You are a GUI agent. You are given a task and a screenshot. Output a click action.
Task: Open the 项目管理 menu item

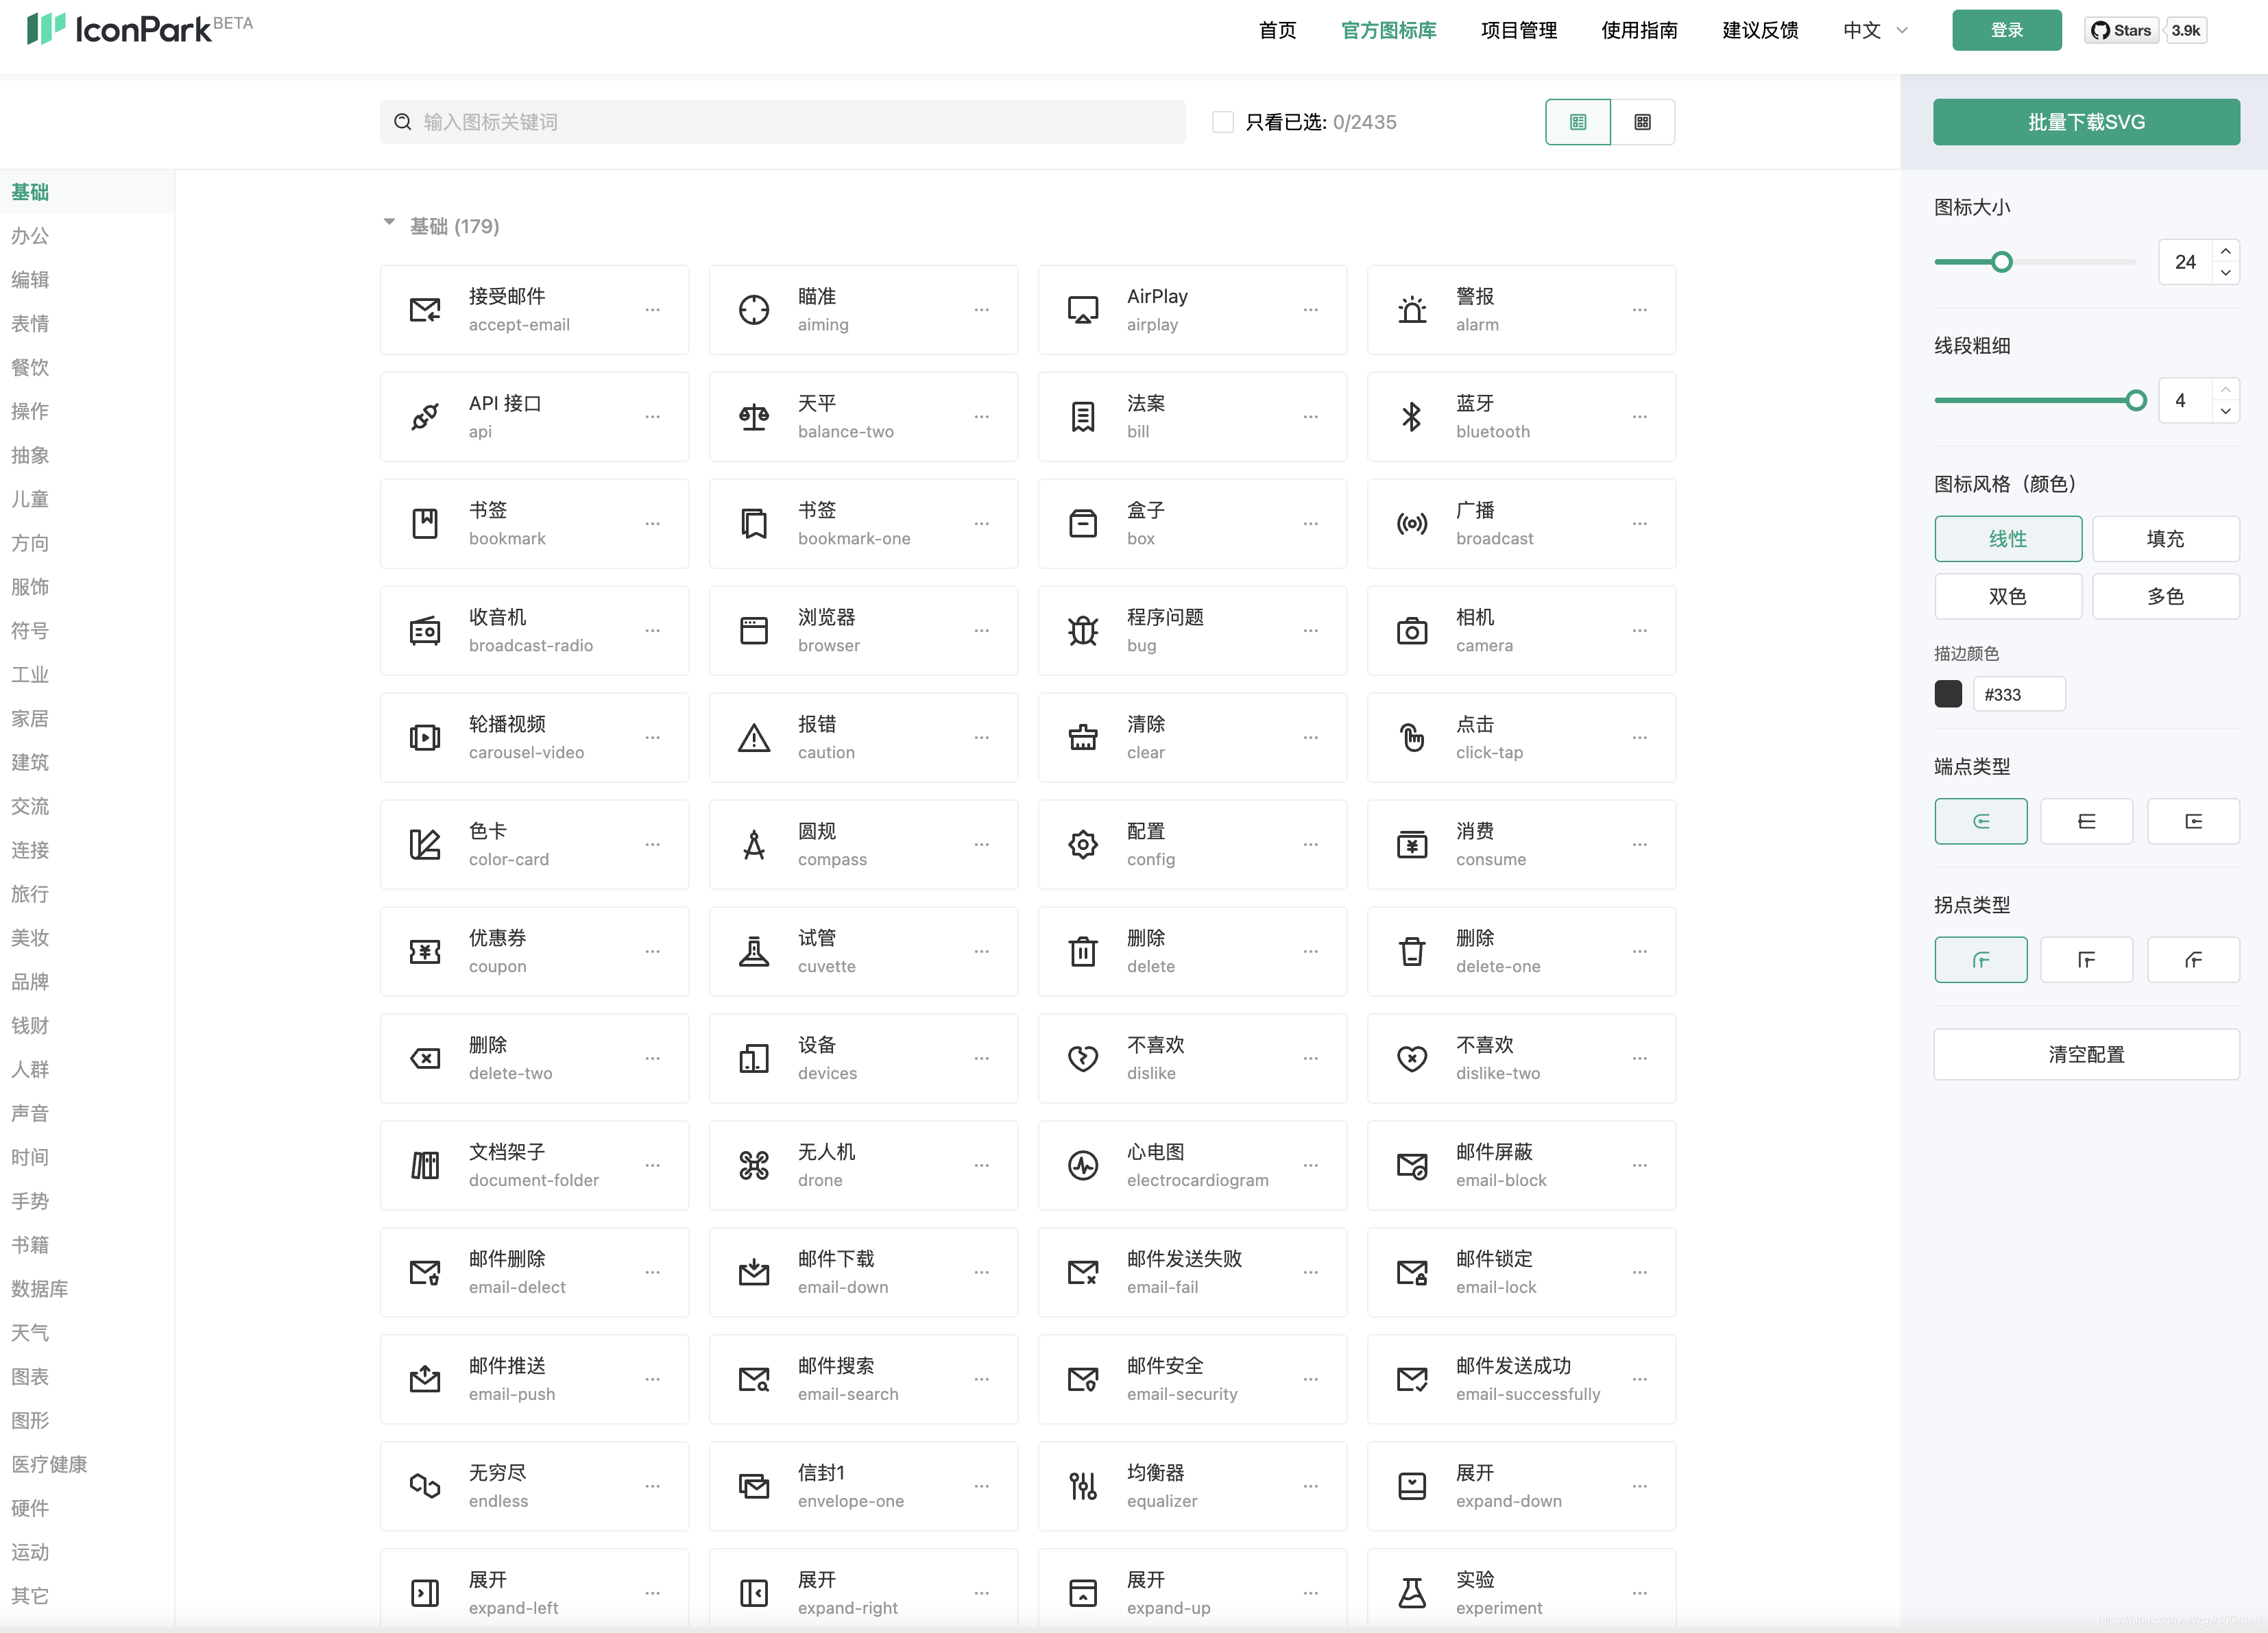tap(1518, 30)
